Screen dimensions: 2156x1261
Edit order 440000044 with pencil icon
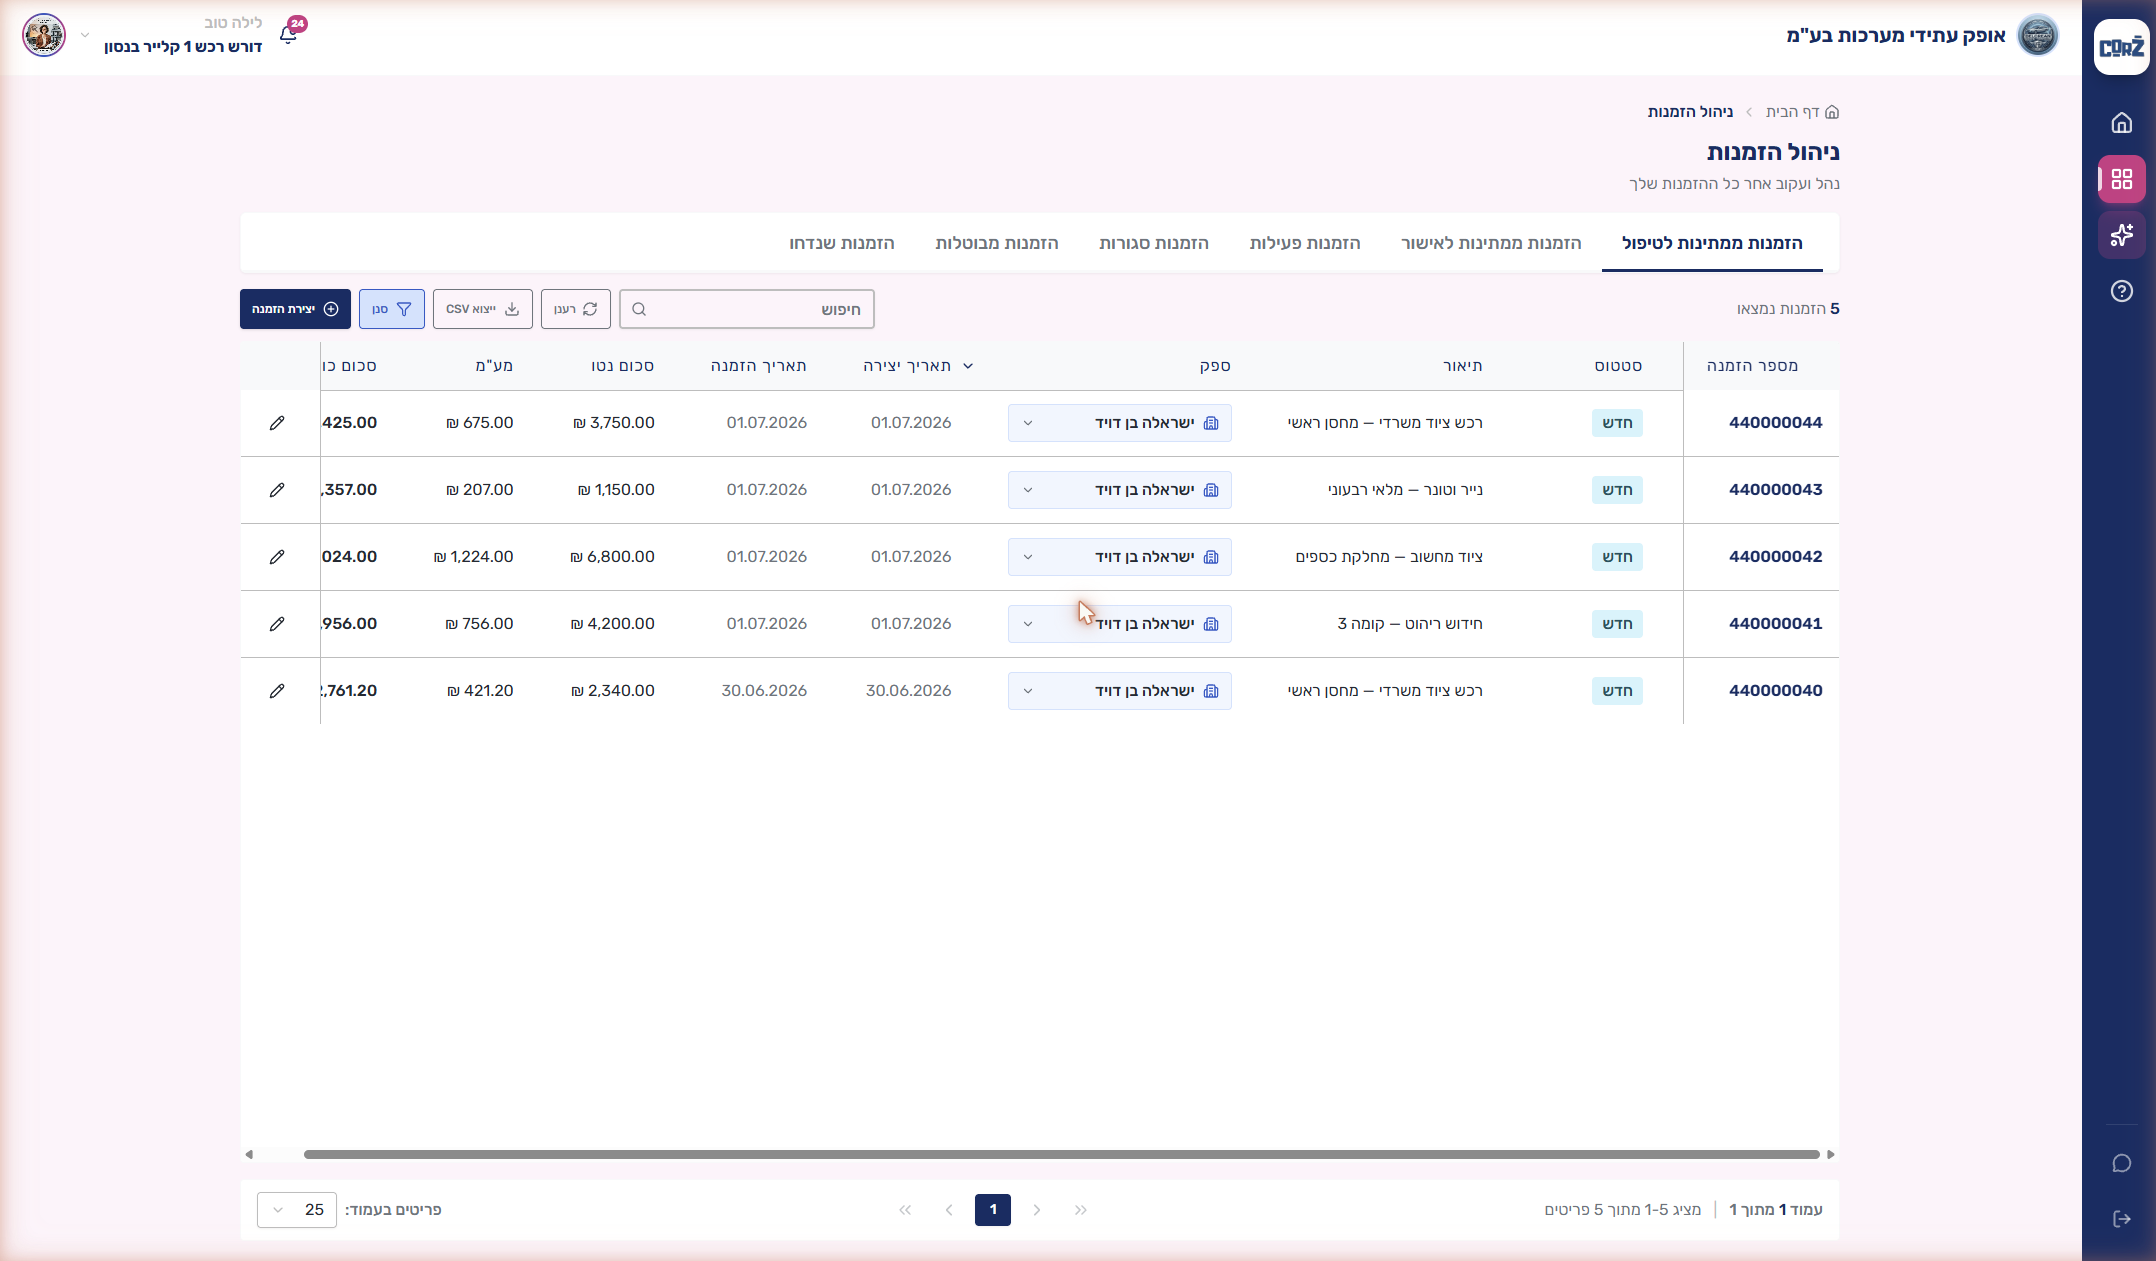(277, 423)
